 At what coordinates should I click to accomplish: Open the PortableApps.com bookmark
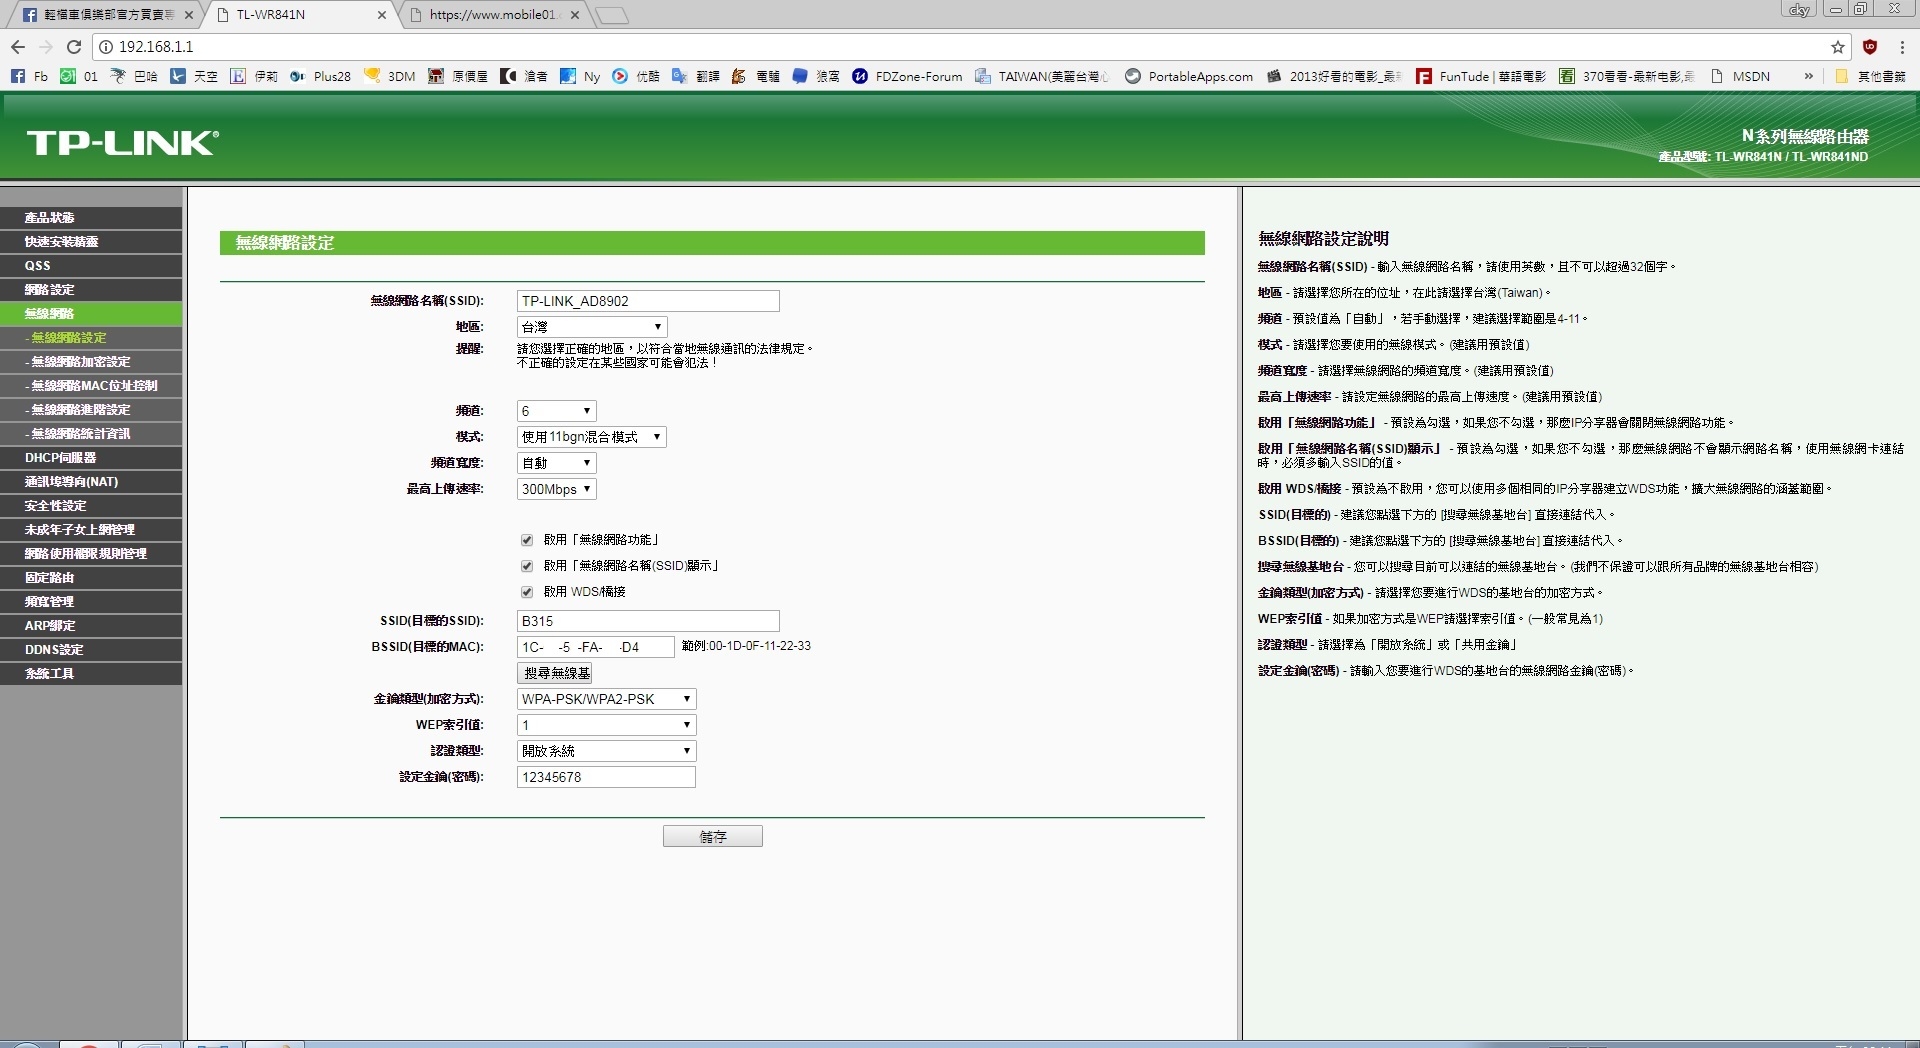click(x=1189, y=76)
